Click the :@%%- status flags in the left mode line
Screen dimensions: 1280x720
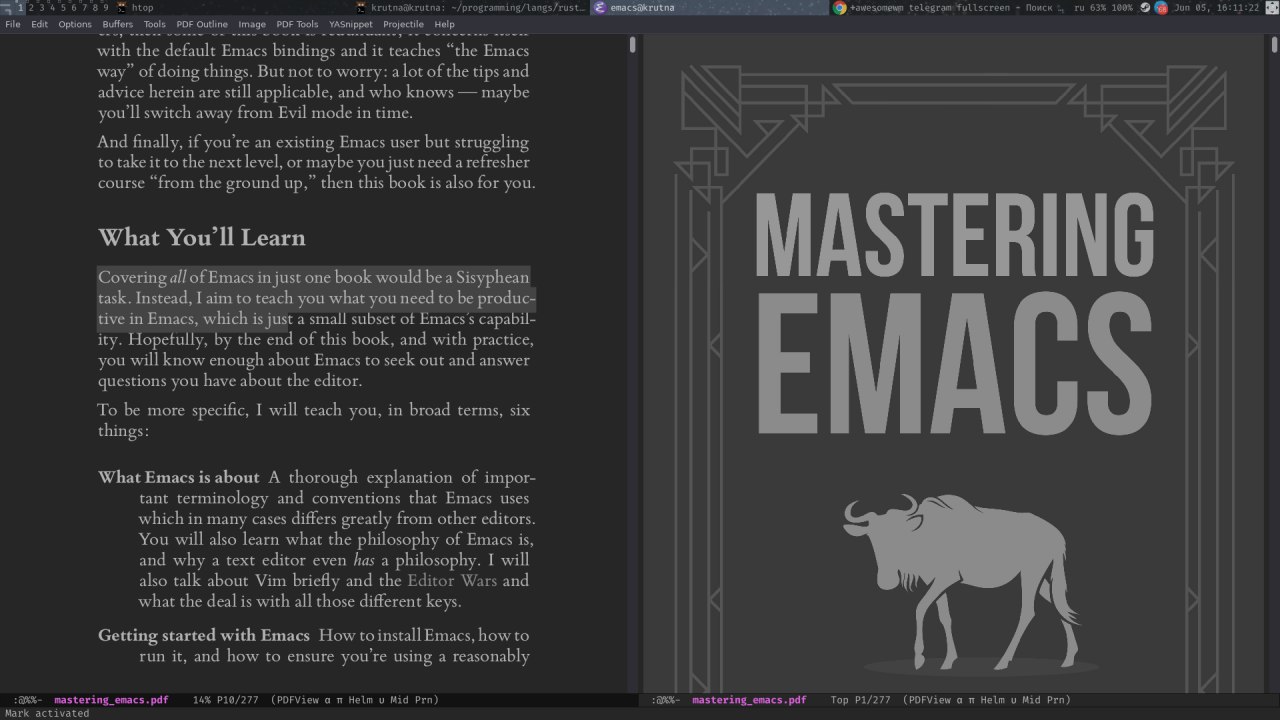tap(27, 700)
